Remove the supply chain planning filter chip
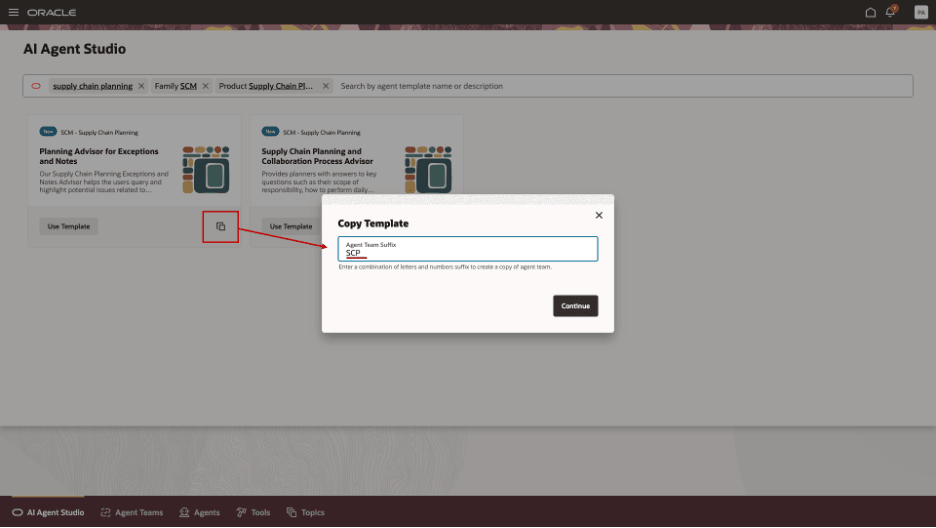 141,86
